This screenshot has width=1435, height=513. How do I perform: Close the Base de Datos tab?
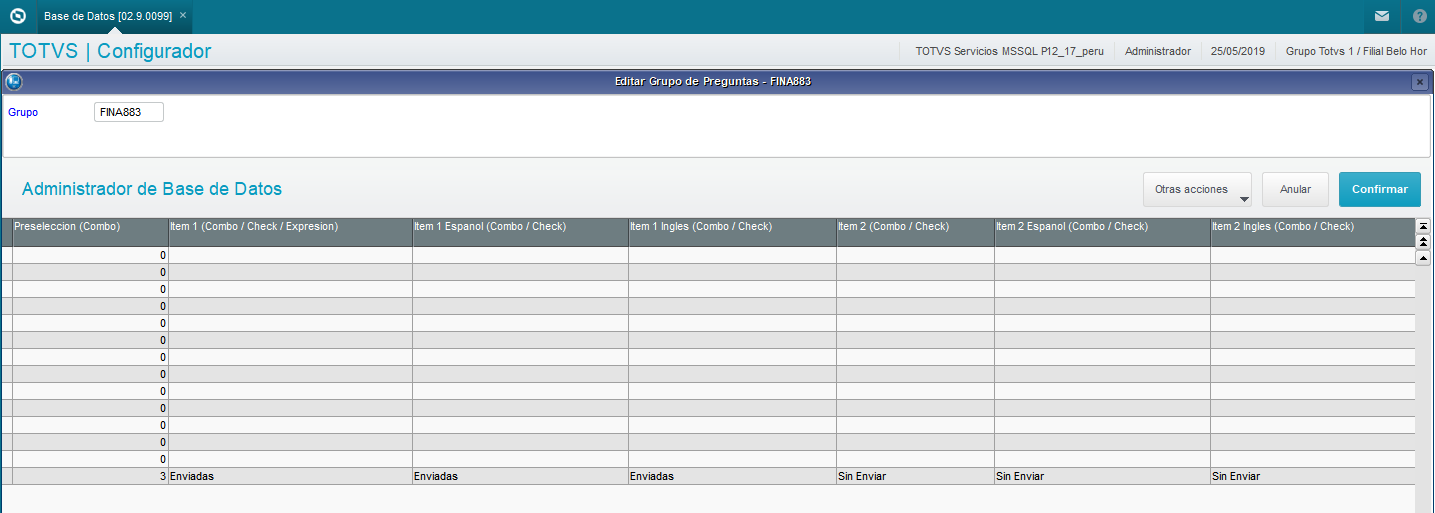[183, 15]
